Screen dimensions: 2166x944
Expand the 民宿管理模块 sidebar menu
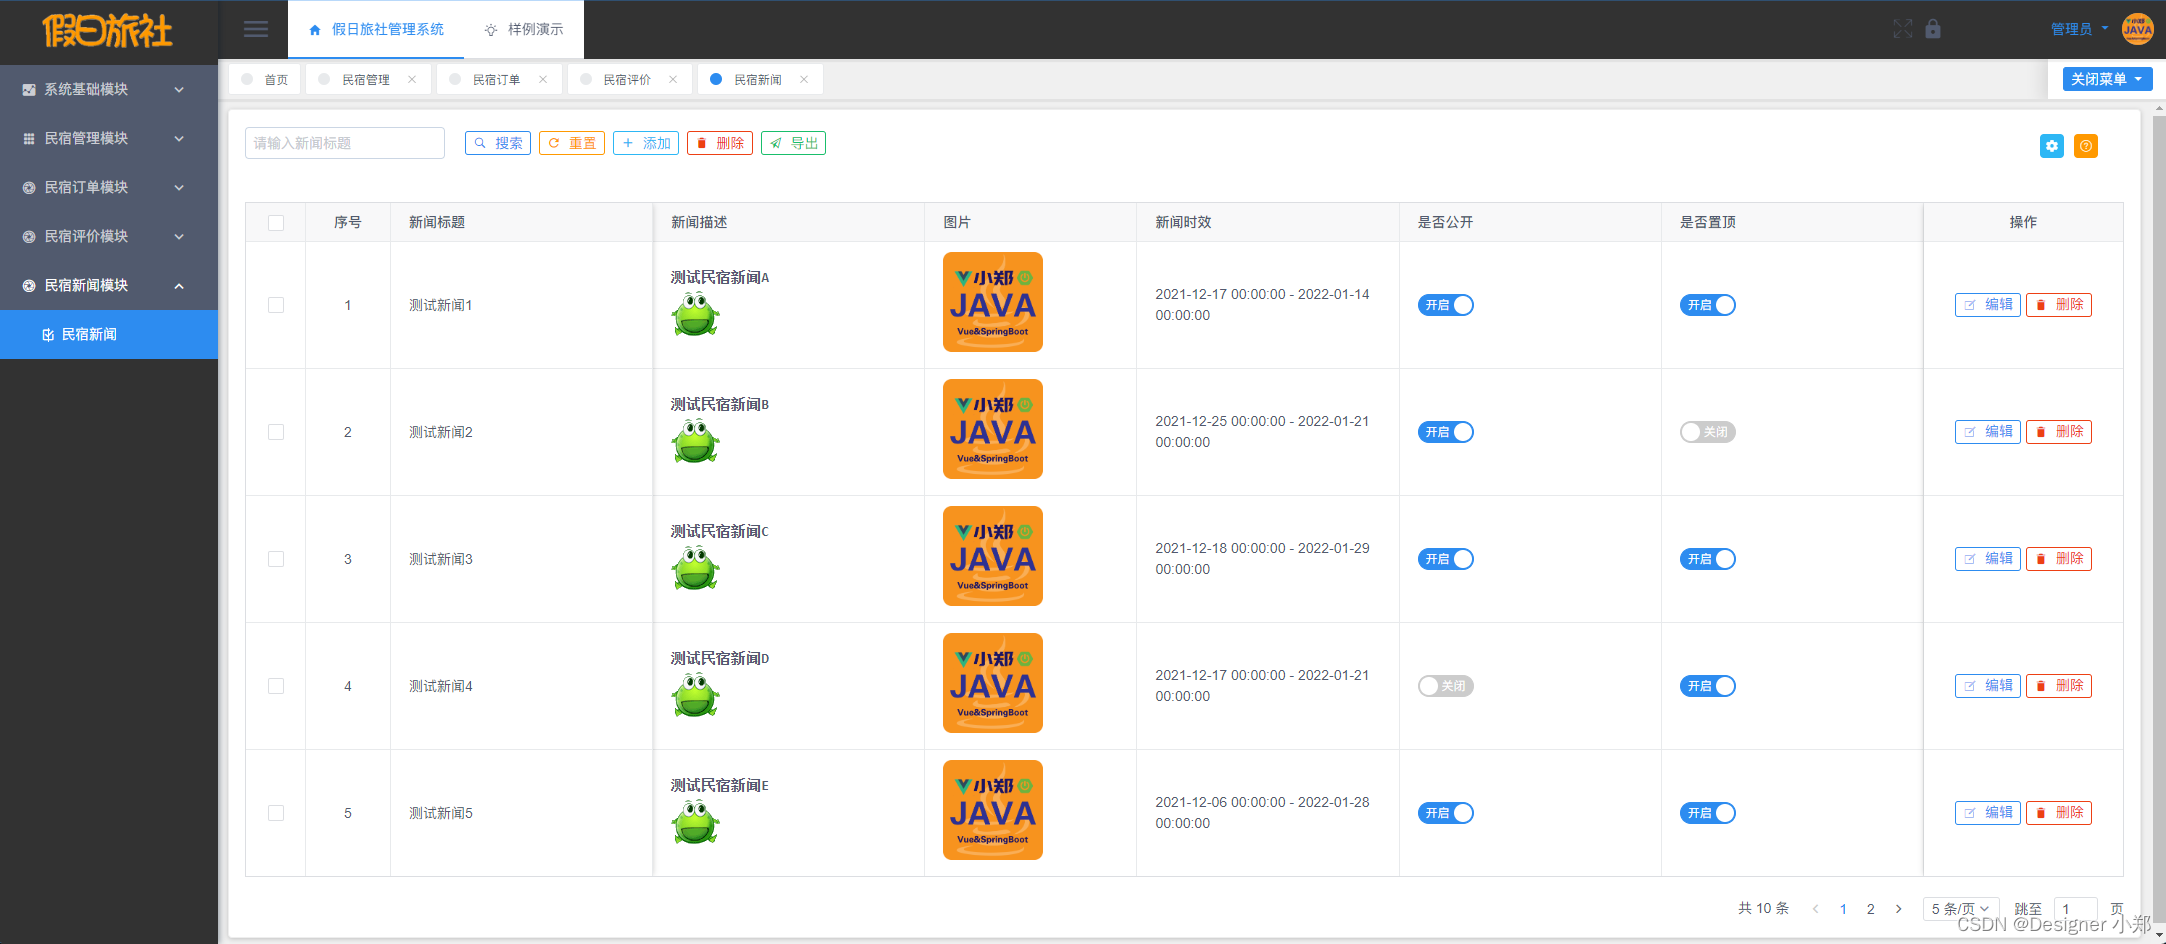tap(109, 138)
